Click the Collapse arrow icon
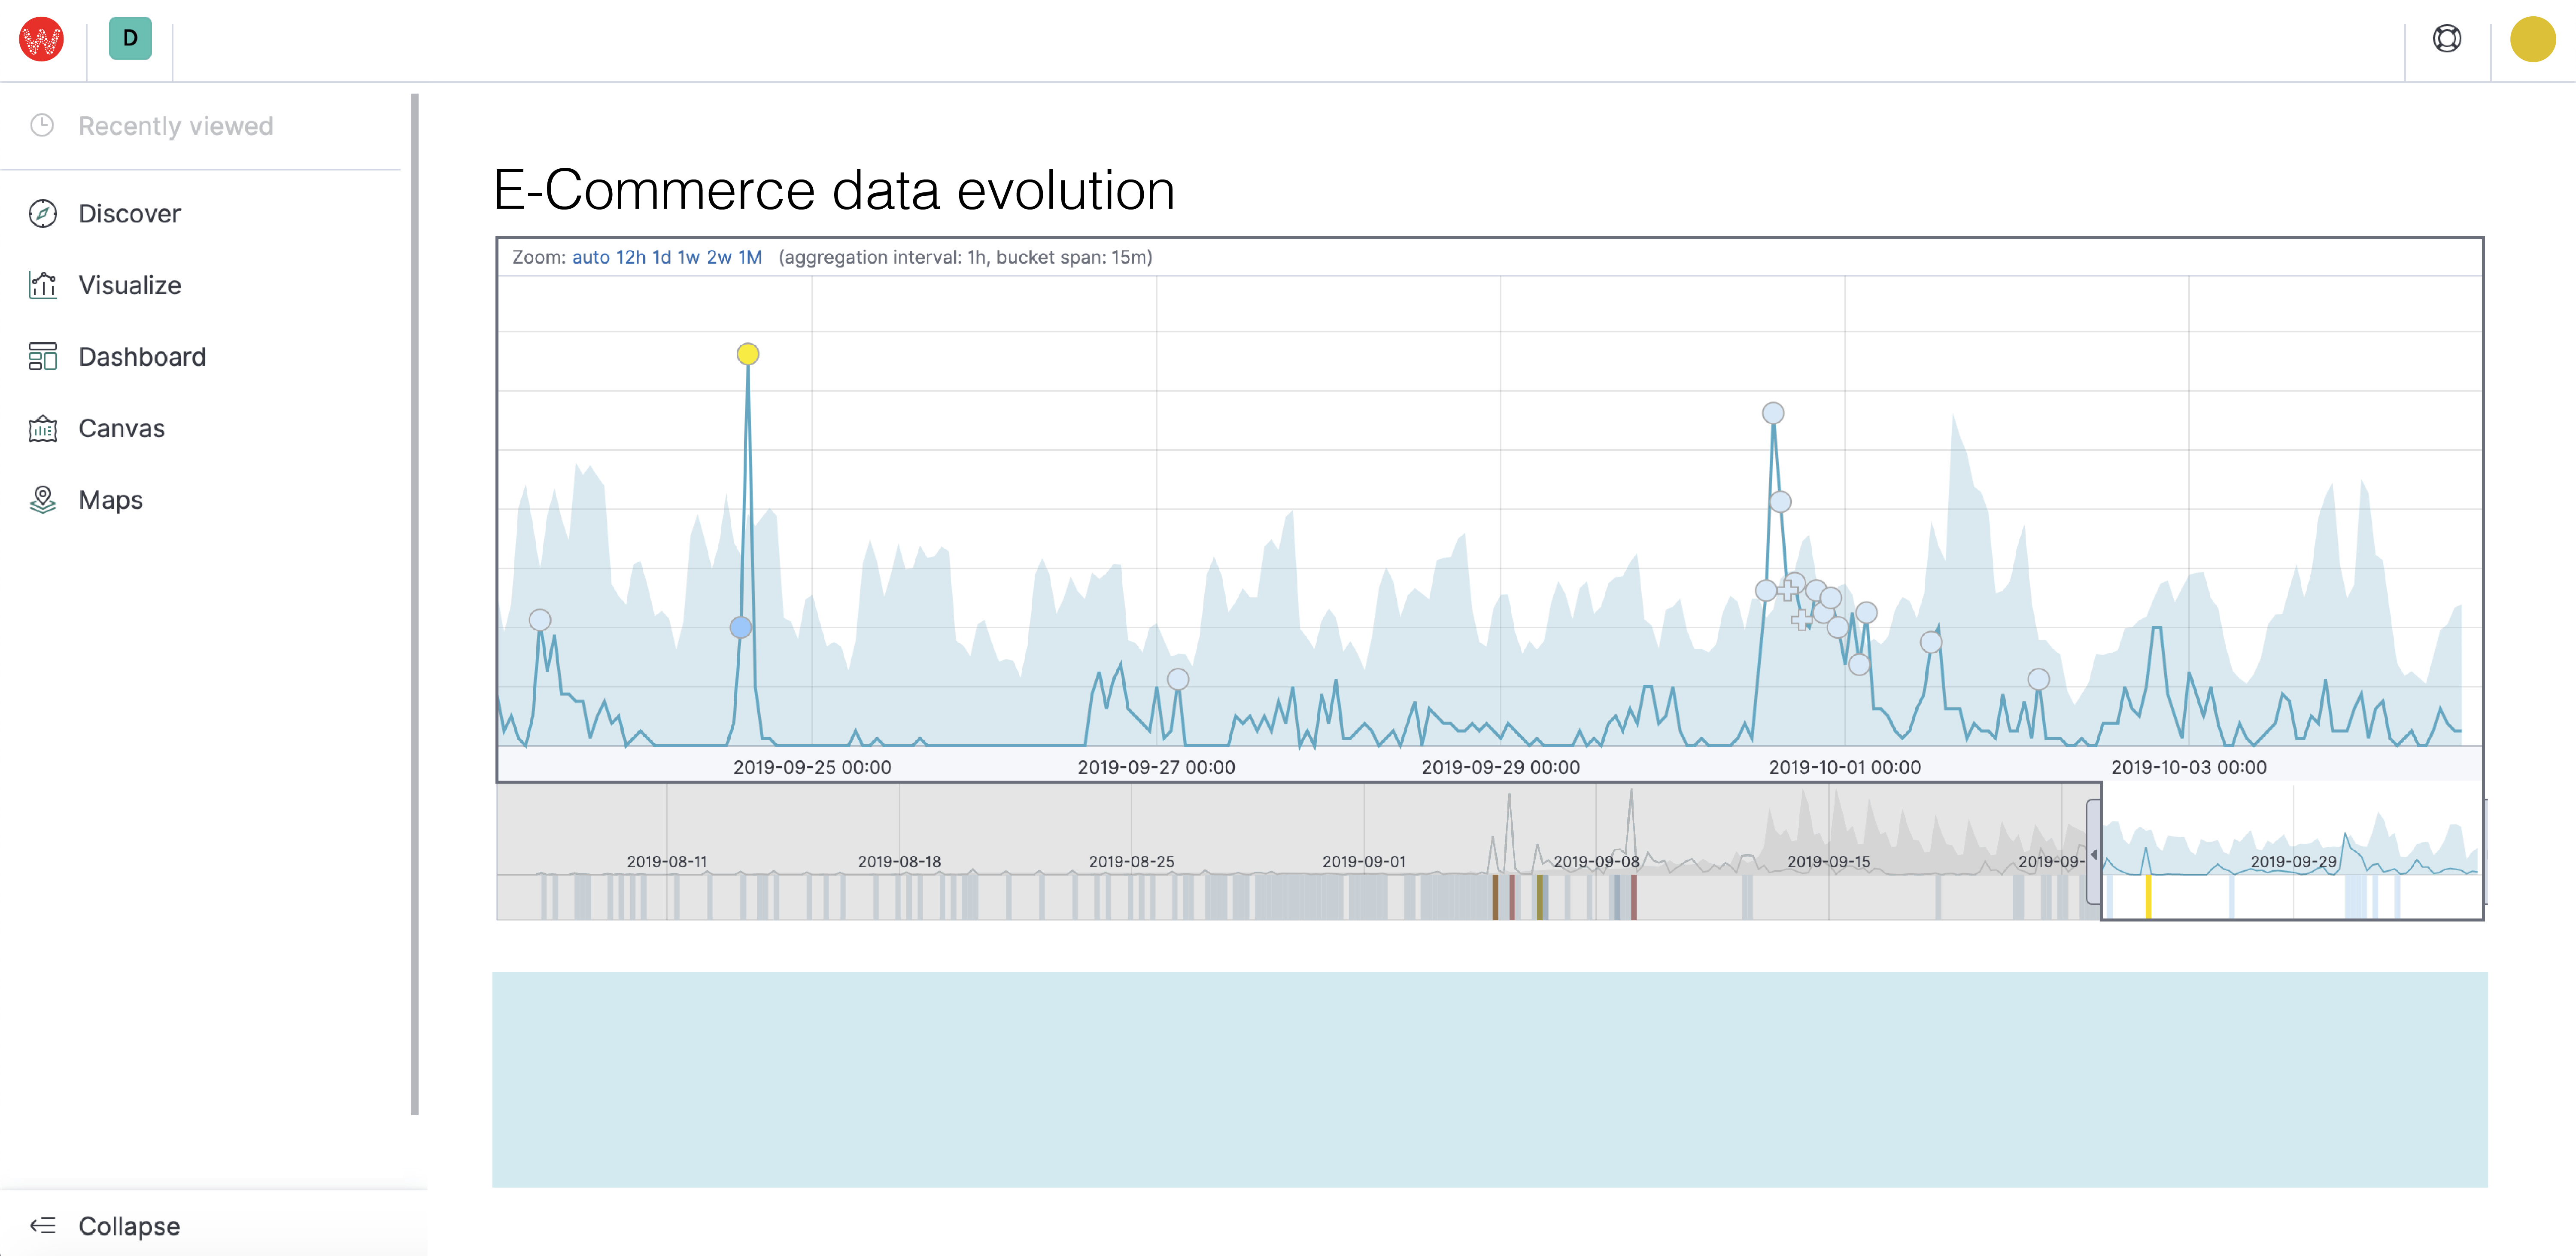The height and width of the screenshot is (1256, 2576). point(42,1225)
